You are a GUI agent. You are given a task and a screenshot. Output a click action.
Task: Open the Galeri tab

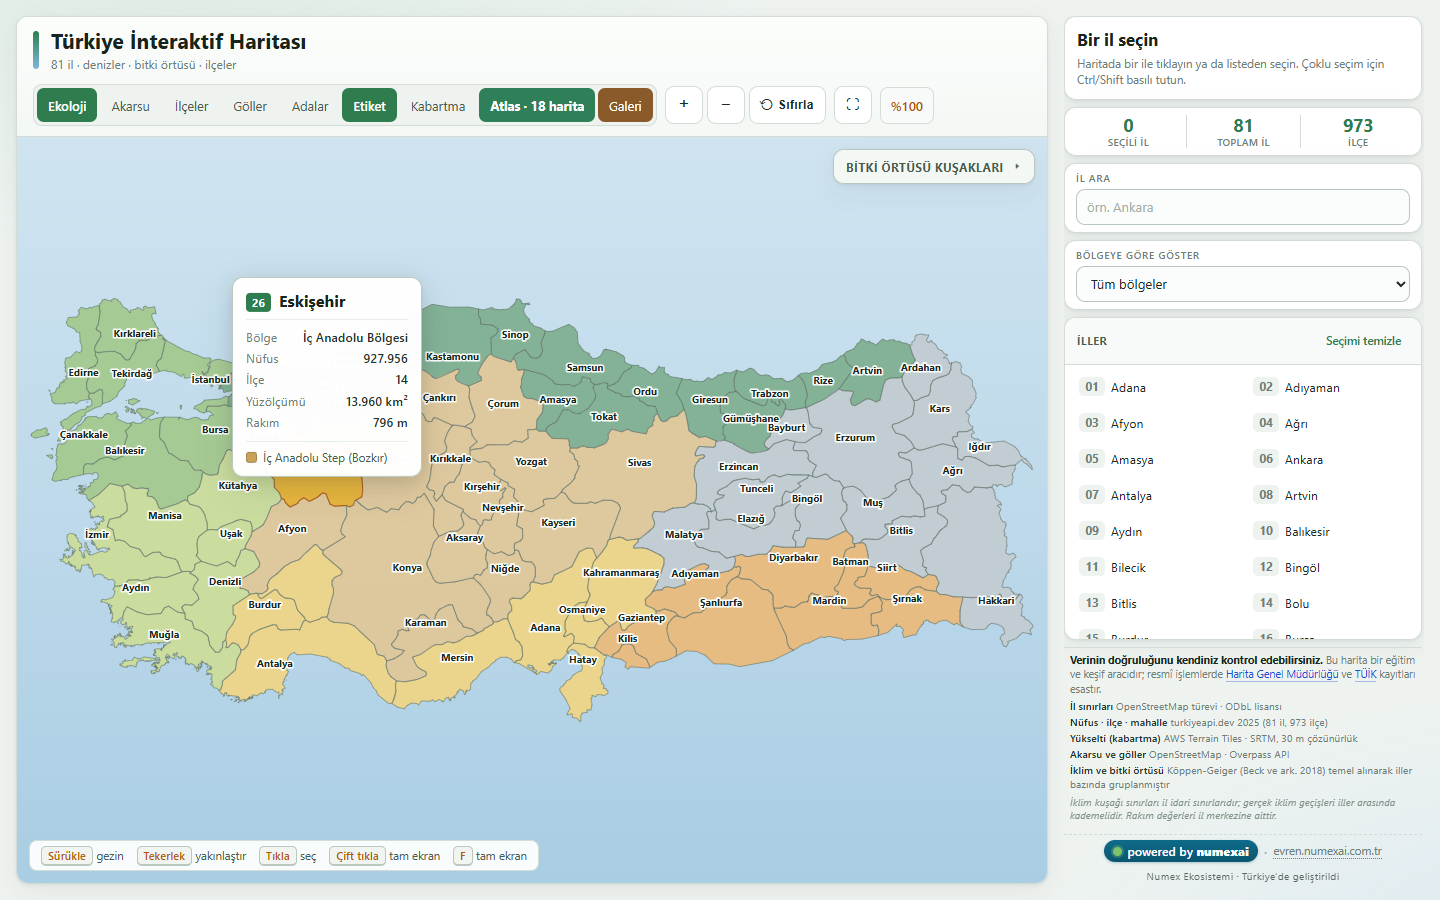[625, 106]
